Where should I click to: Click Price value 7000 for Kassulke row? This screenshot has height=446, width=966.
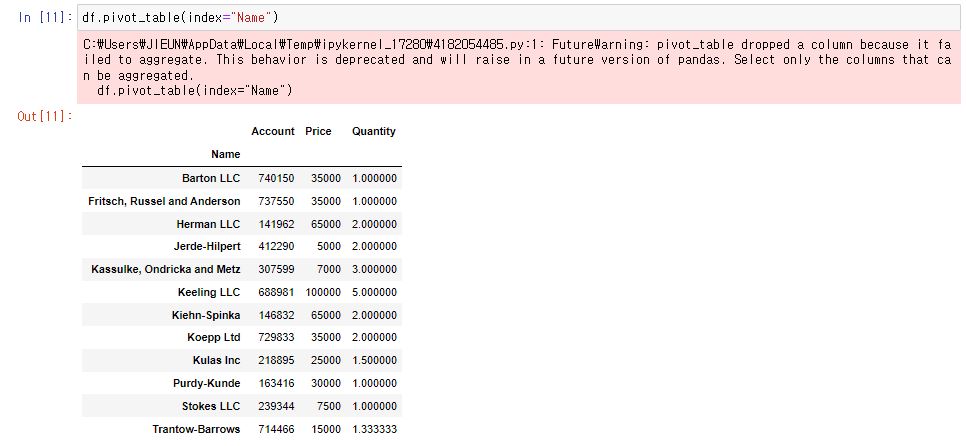point(330,269)
